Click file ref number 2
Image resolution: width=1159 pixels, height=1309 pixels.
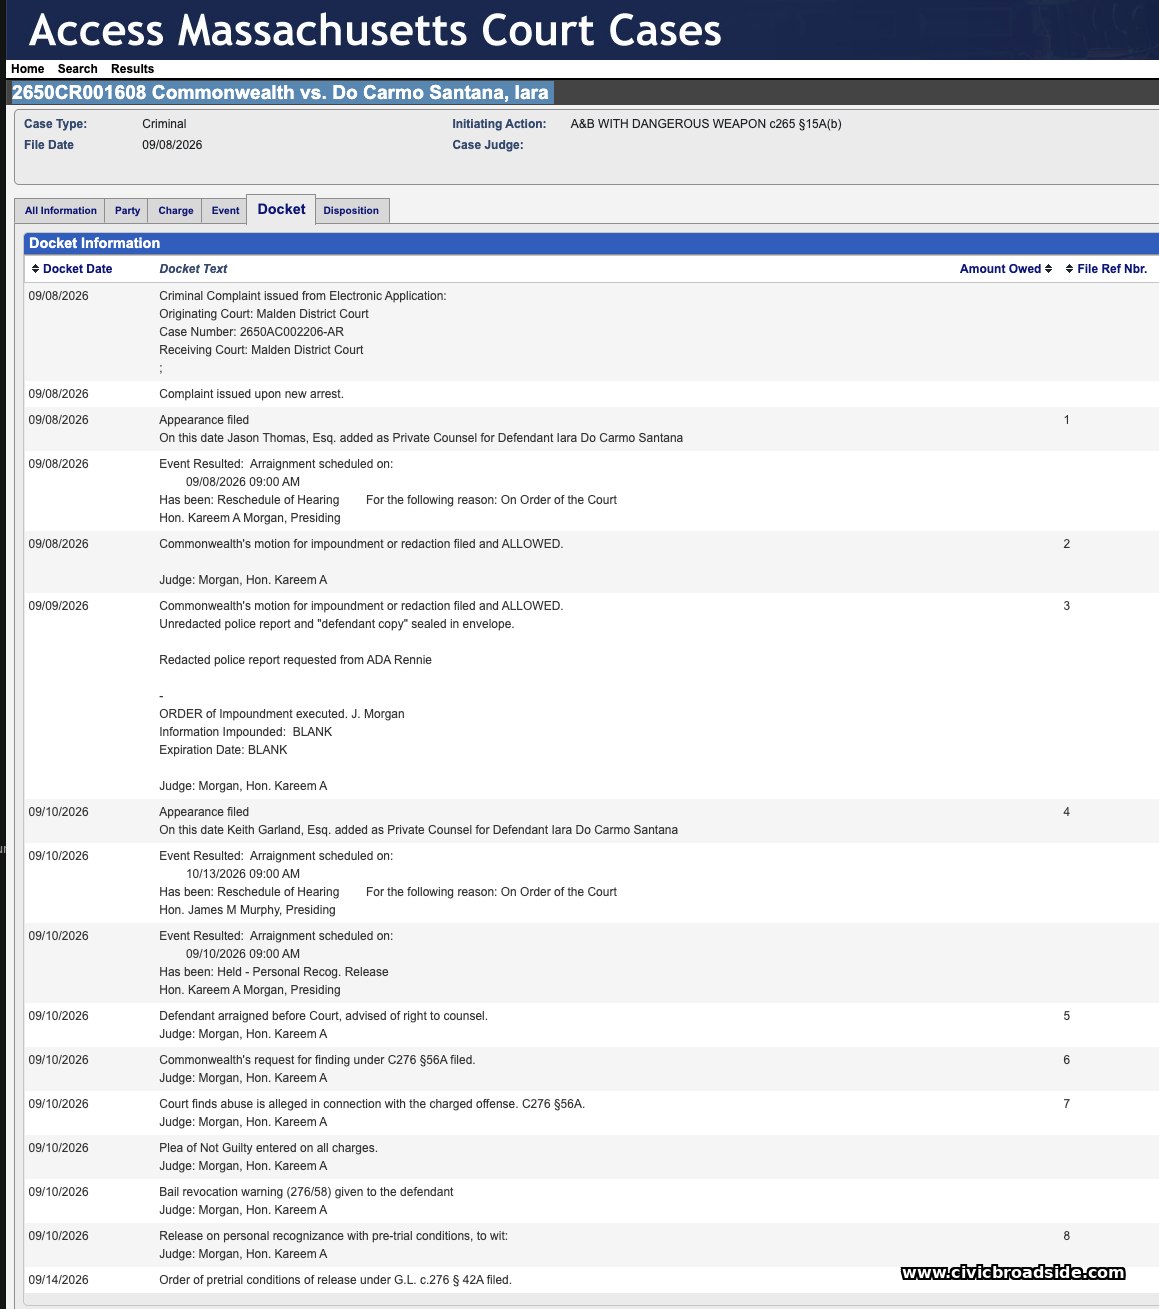click(x=1067, y=544)
